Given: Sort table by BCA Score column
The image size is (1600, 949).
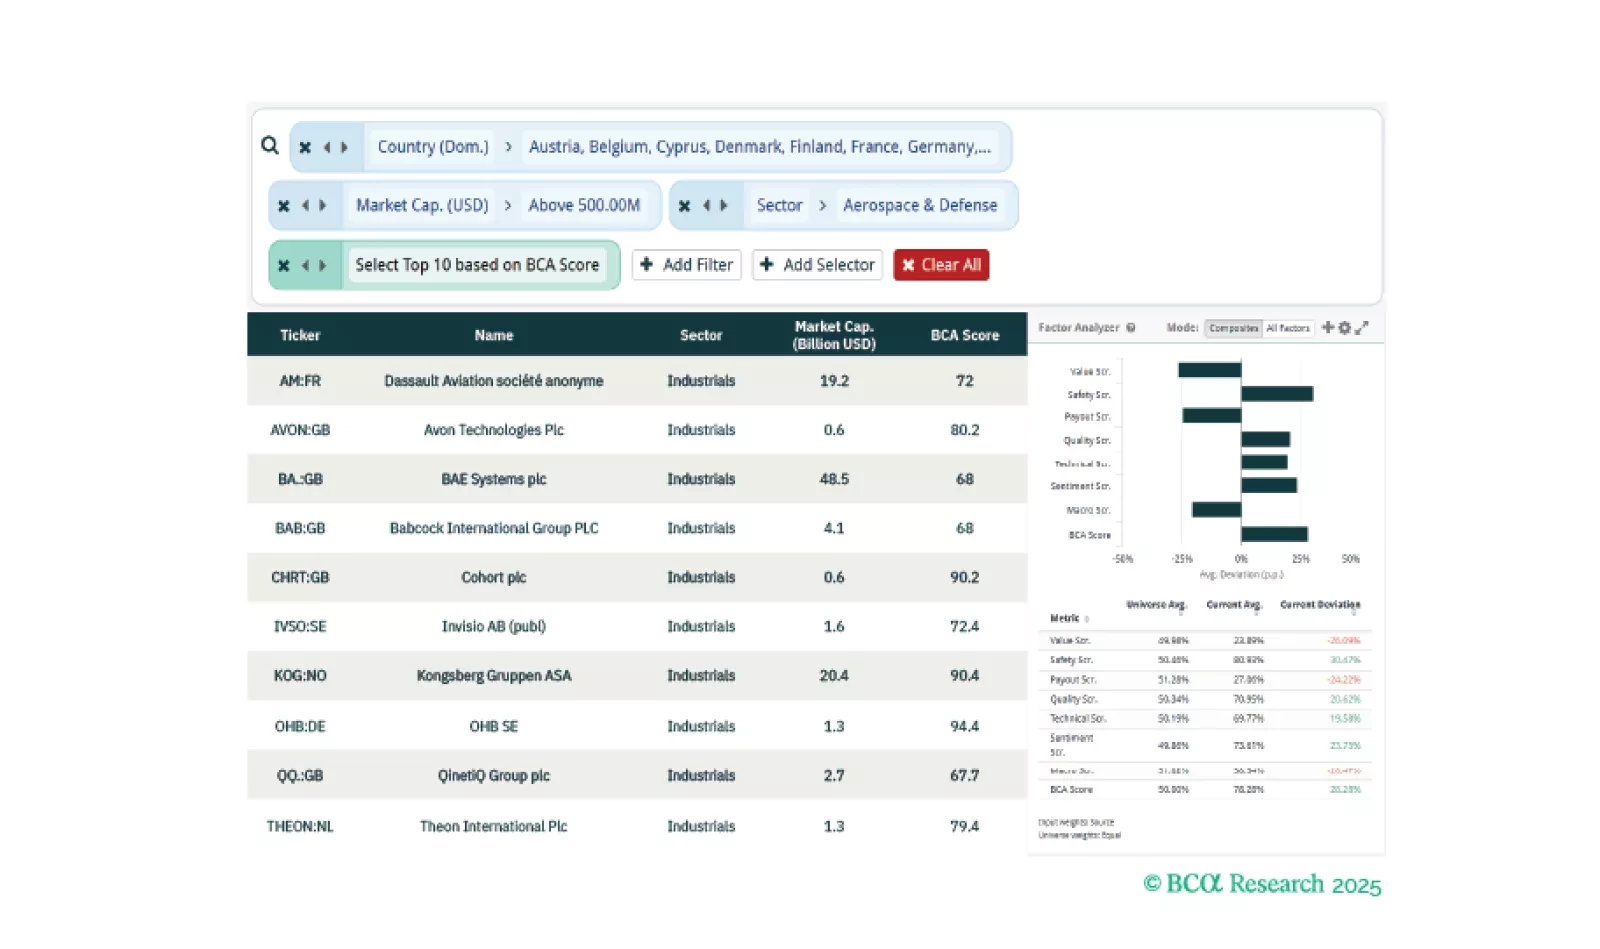Looking at the screenshot, I should pyautogui.click(x=964, y=335).
